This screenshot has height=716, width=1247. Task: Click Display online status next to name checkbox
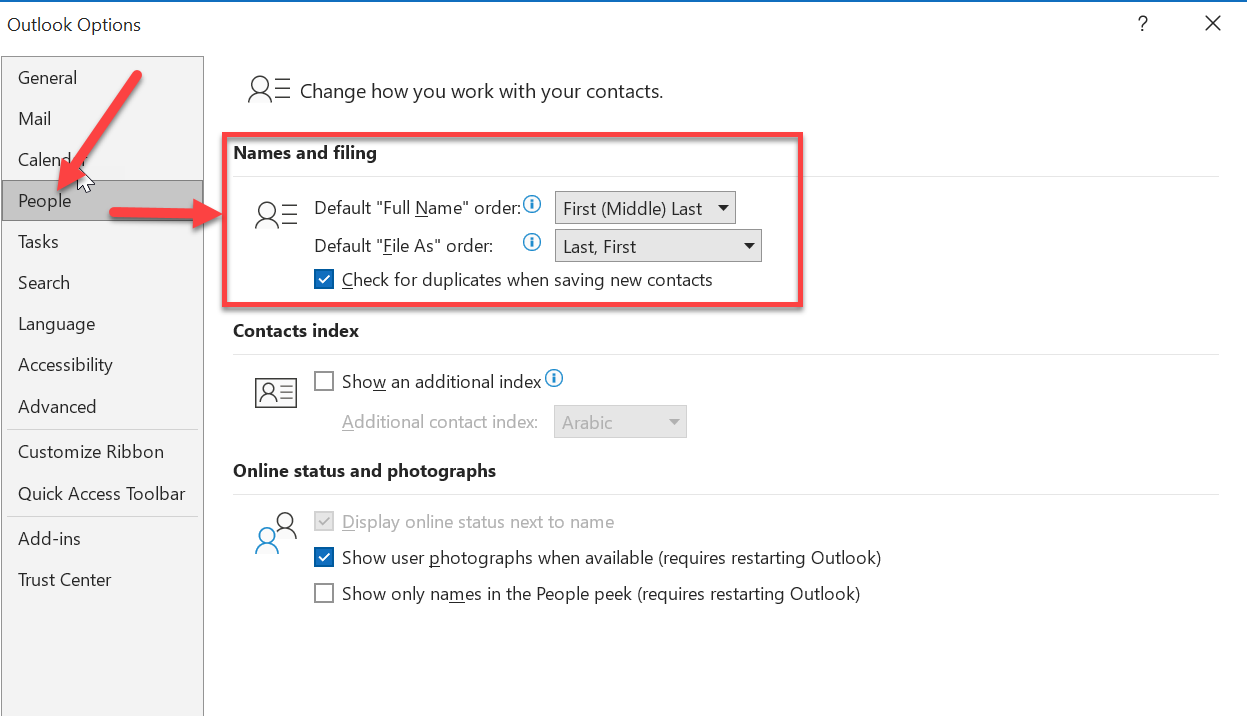click(324, 522)
